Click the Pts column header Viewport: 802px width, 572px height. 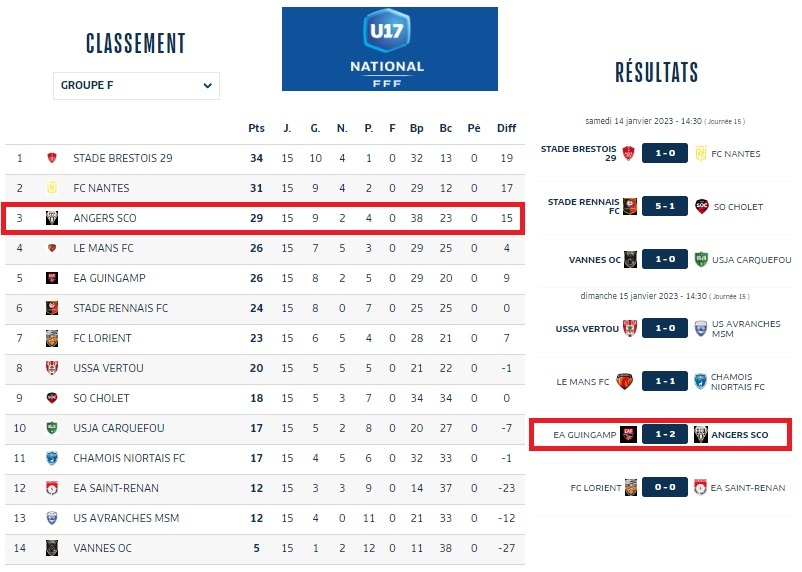point(256,128)
